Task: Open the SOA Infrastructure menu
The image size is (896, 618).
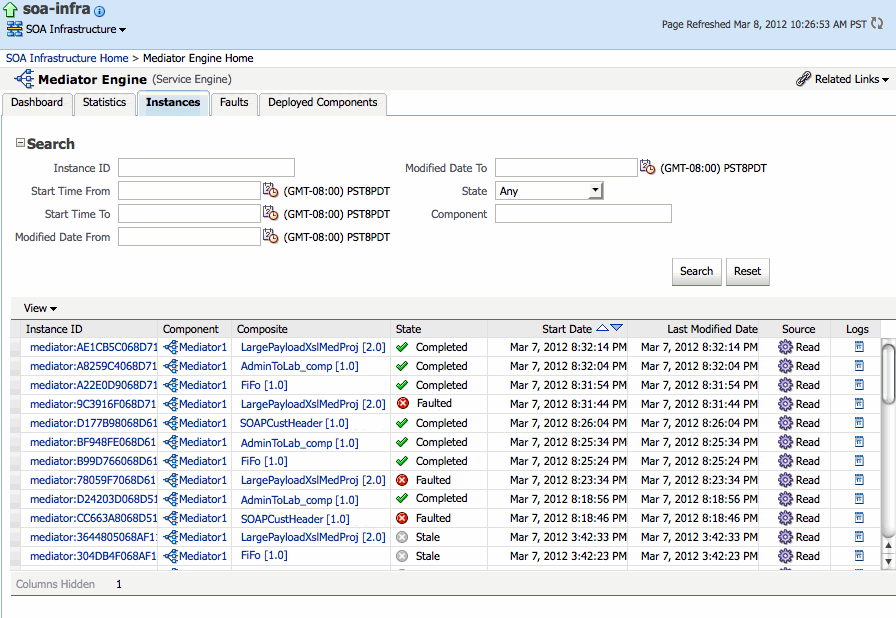Action: click(66, 29)
